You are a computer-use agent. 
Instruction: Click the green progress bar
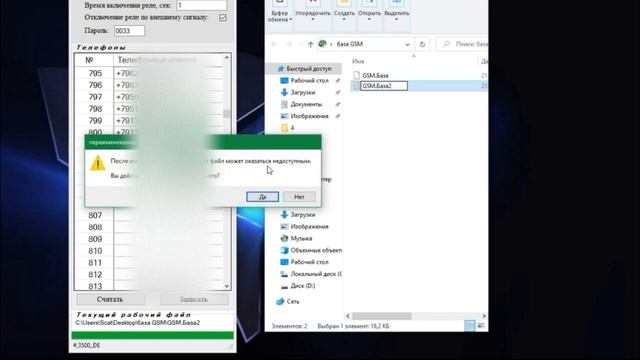tap(152, 335)
